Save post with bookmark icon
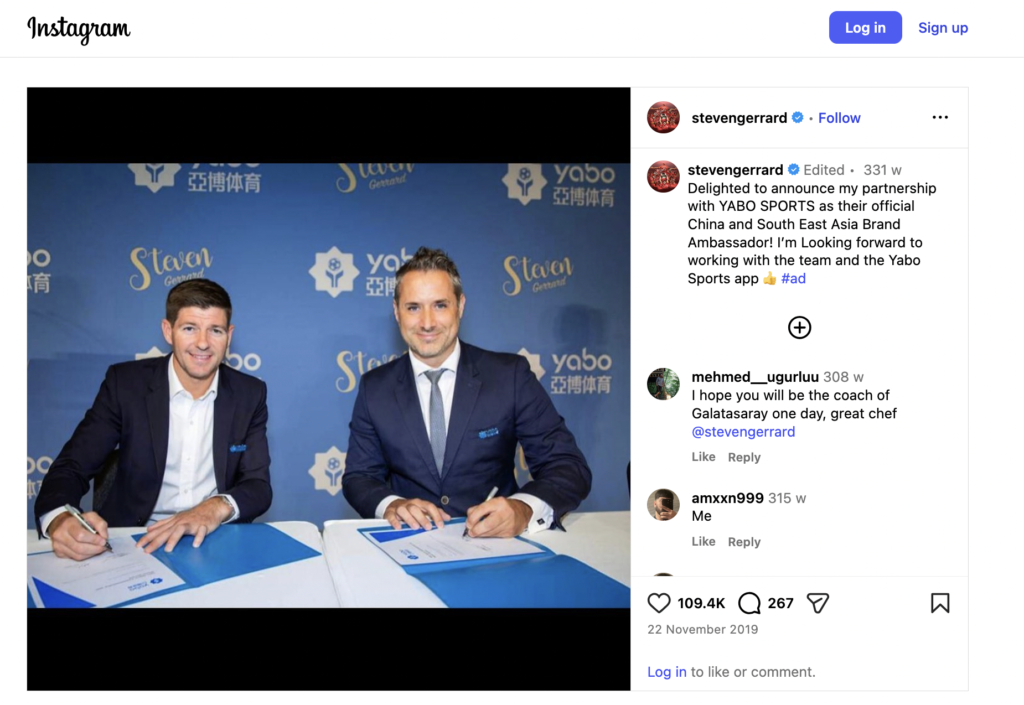 pyautogui.click(x=940, y=603)
